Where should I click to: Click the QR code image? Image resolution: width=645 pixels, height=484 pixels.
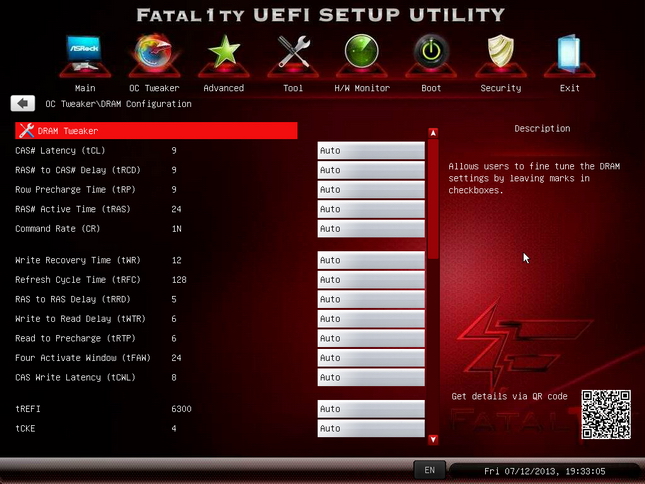(x=606, y=415)
